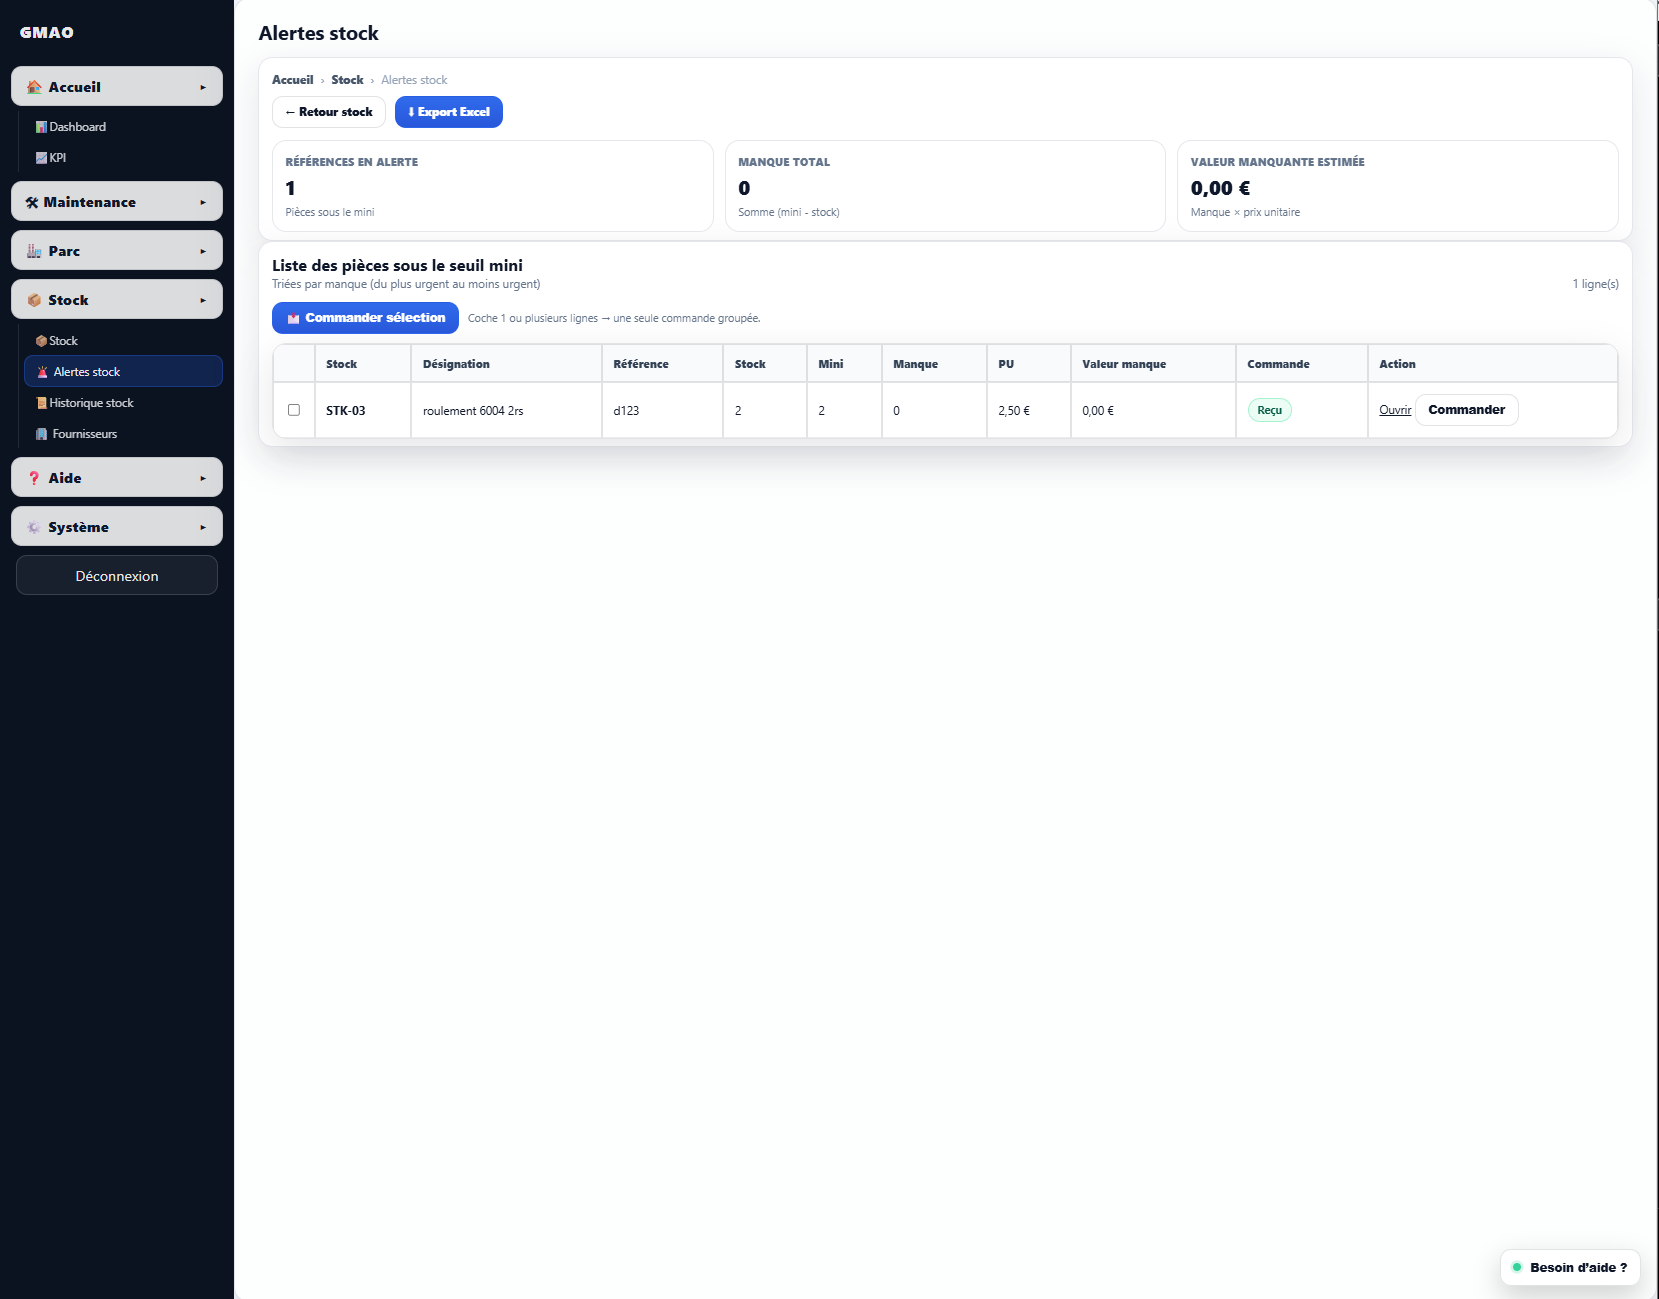
Task: Open Historique stock from sidebar
Action: coord(92,402)
